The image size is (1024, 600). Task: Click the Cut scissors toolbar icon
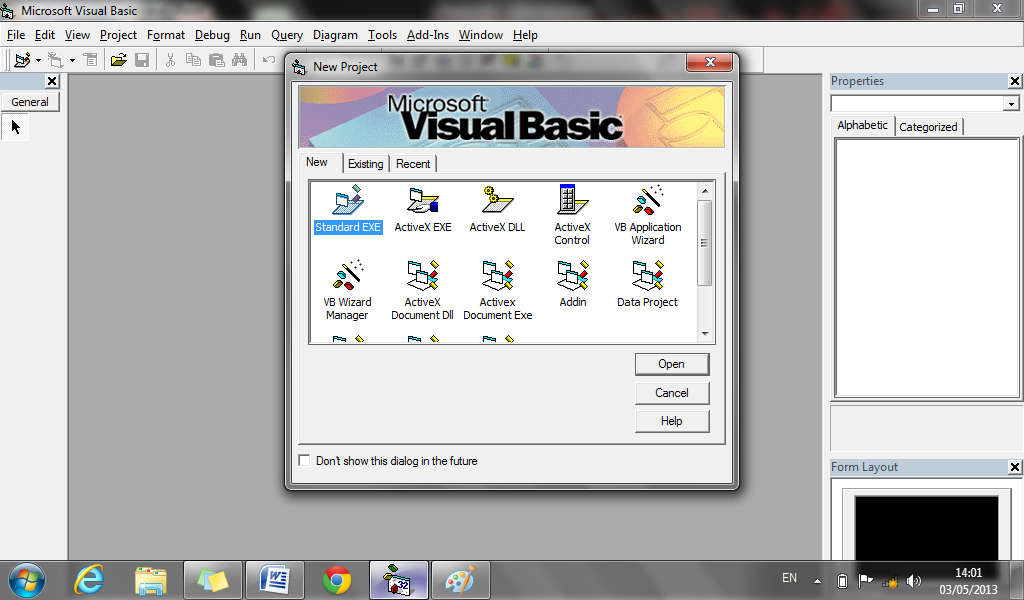[170, 60]
